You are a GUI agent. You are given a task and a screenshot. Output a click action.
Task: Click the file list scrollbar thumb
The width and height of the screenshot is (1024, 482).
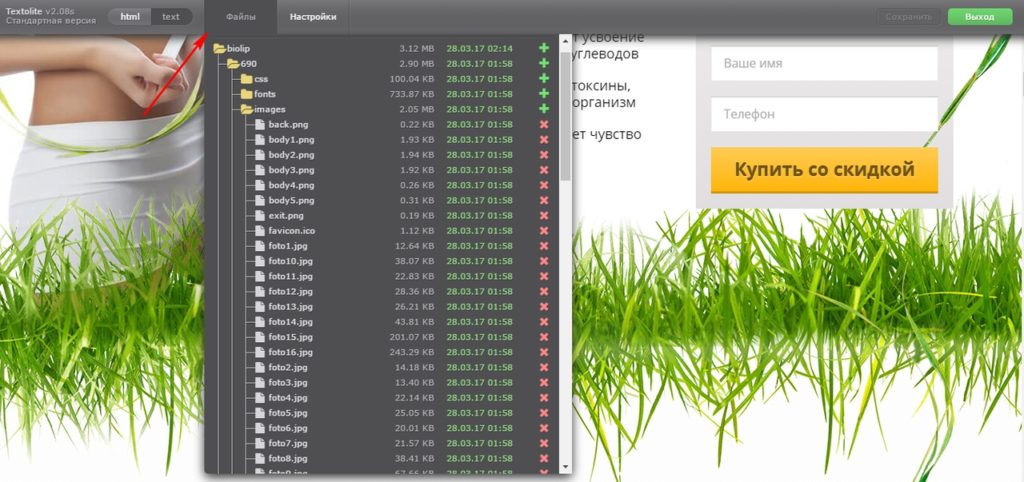tap(566, 116)
